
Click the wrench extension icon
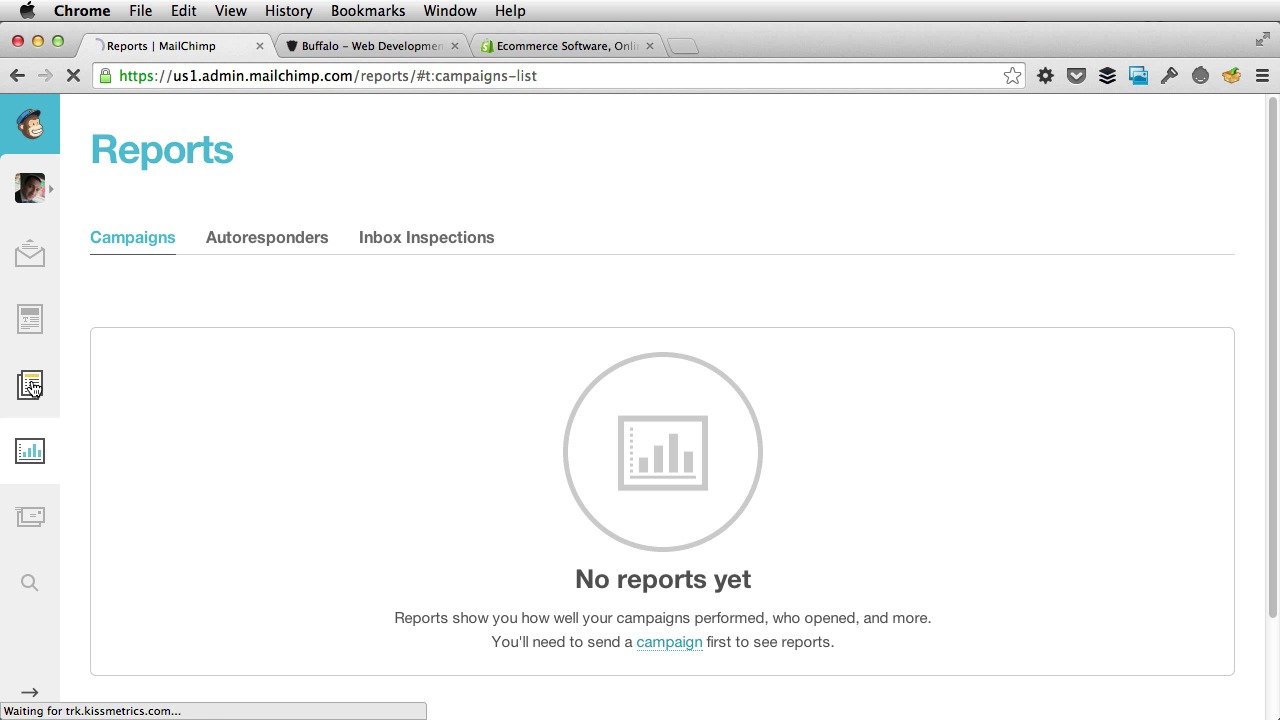(x=1169, y=76)
